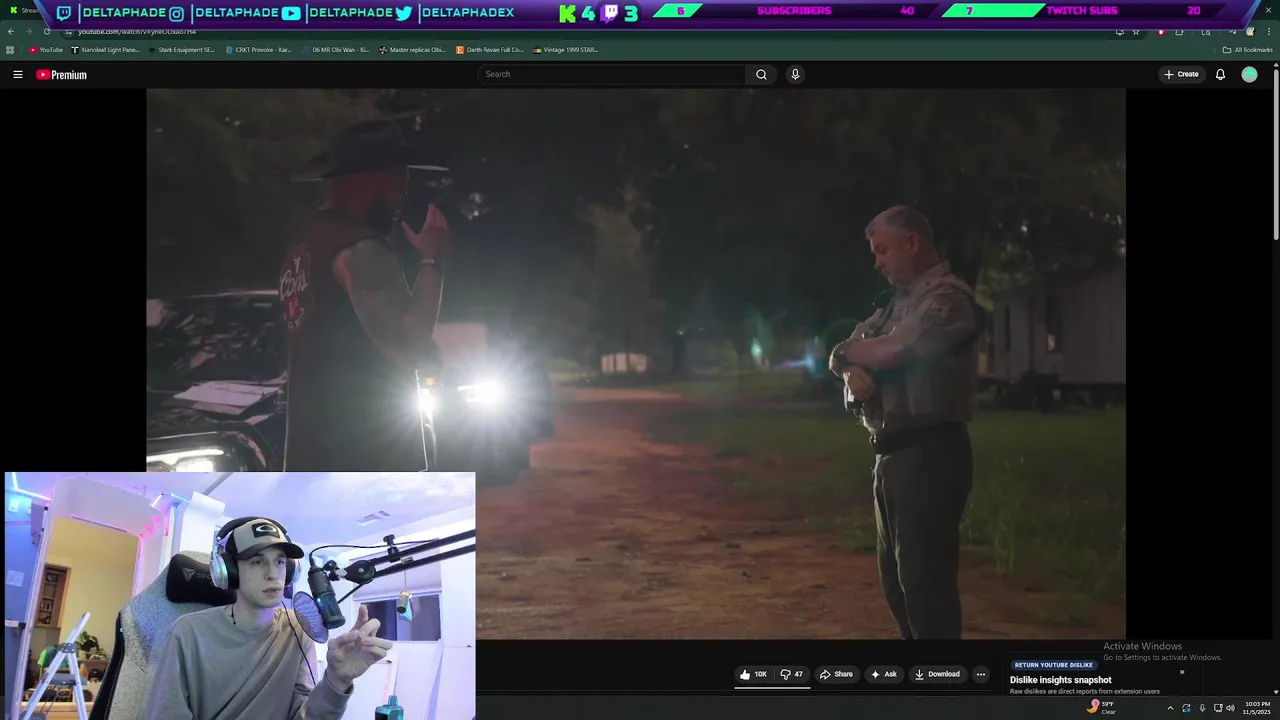1280x720 pixels.
Task: Select the Stream browser tab
Action: point(26,10)
